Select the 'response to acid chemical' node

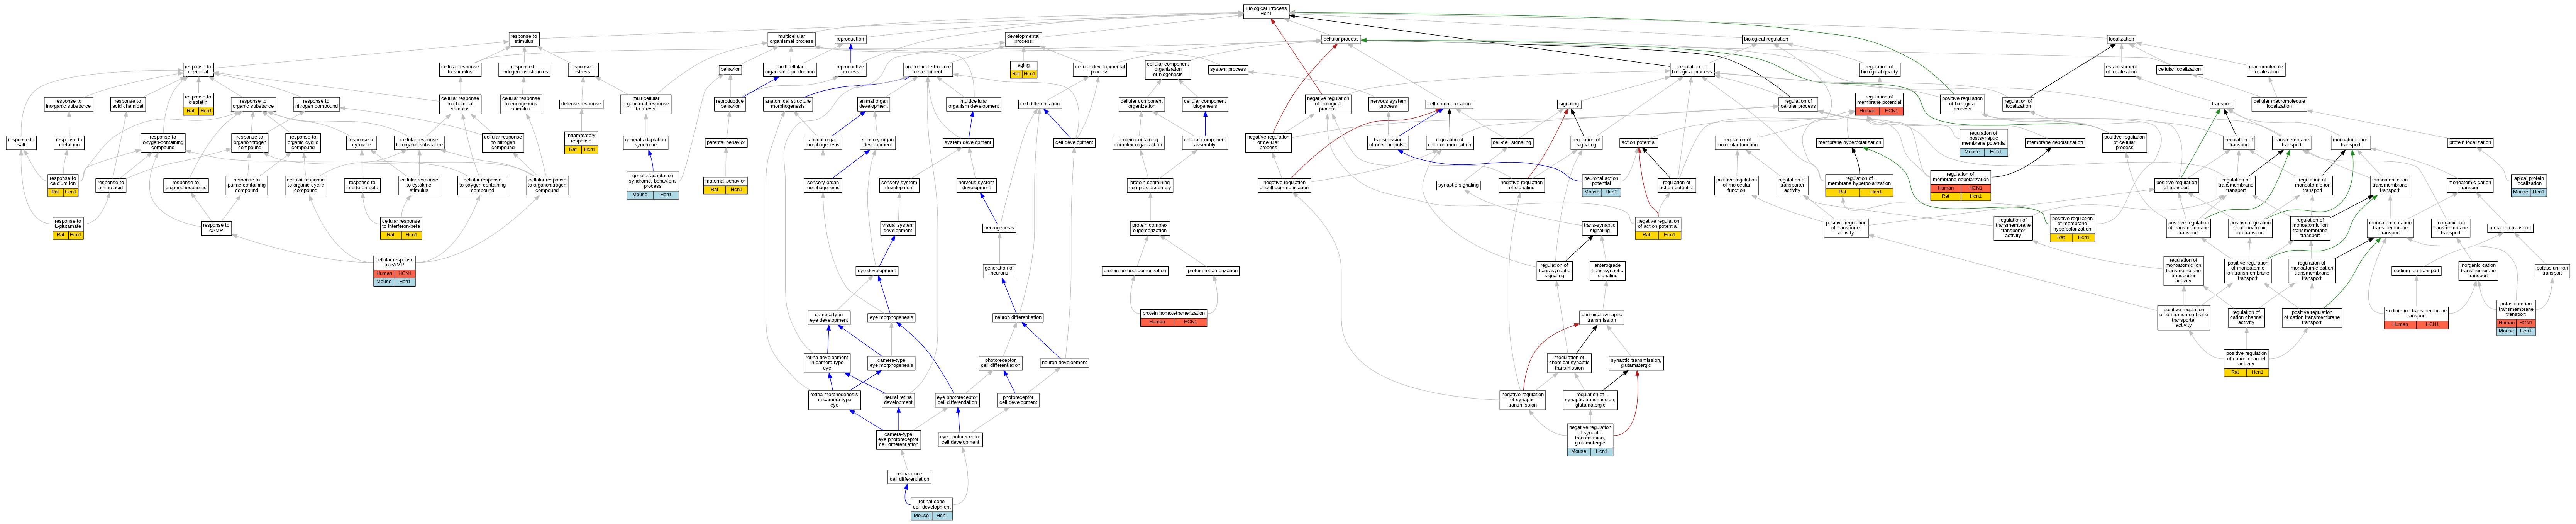pos(128,104)
